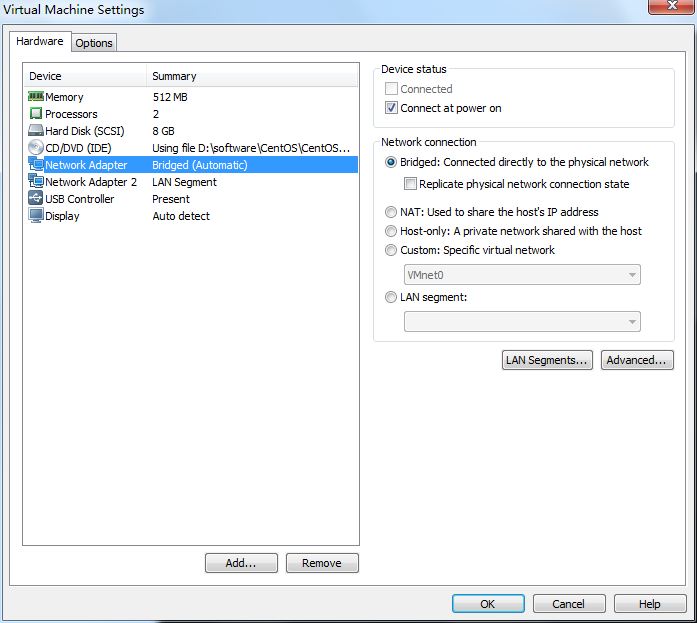Click the highlighted Network Adapter icon

[36, 164]
